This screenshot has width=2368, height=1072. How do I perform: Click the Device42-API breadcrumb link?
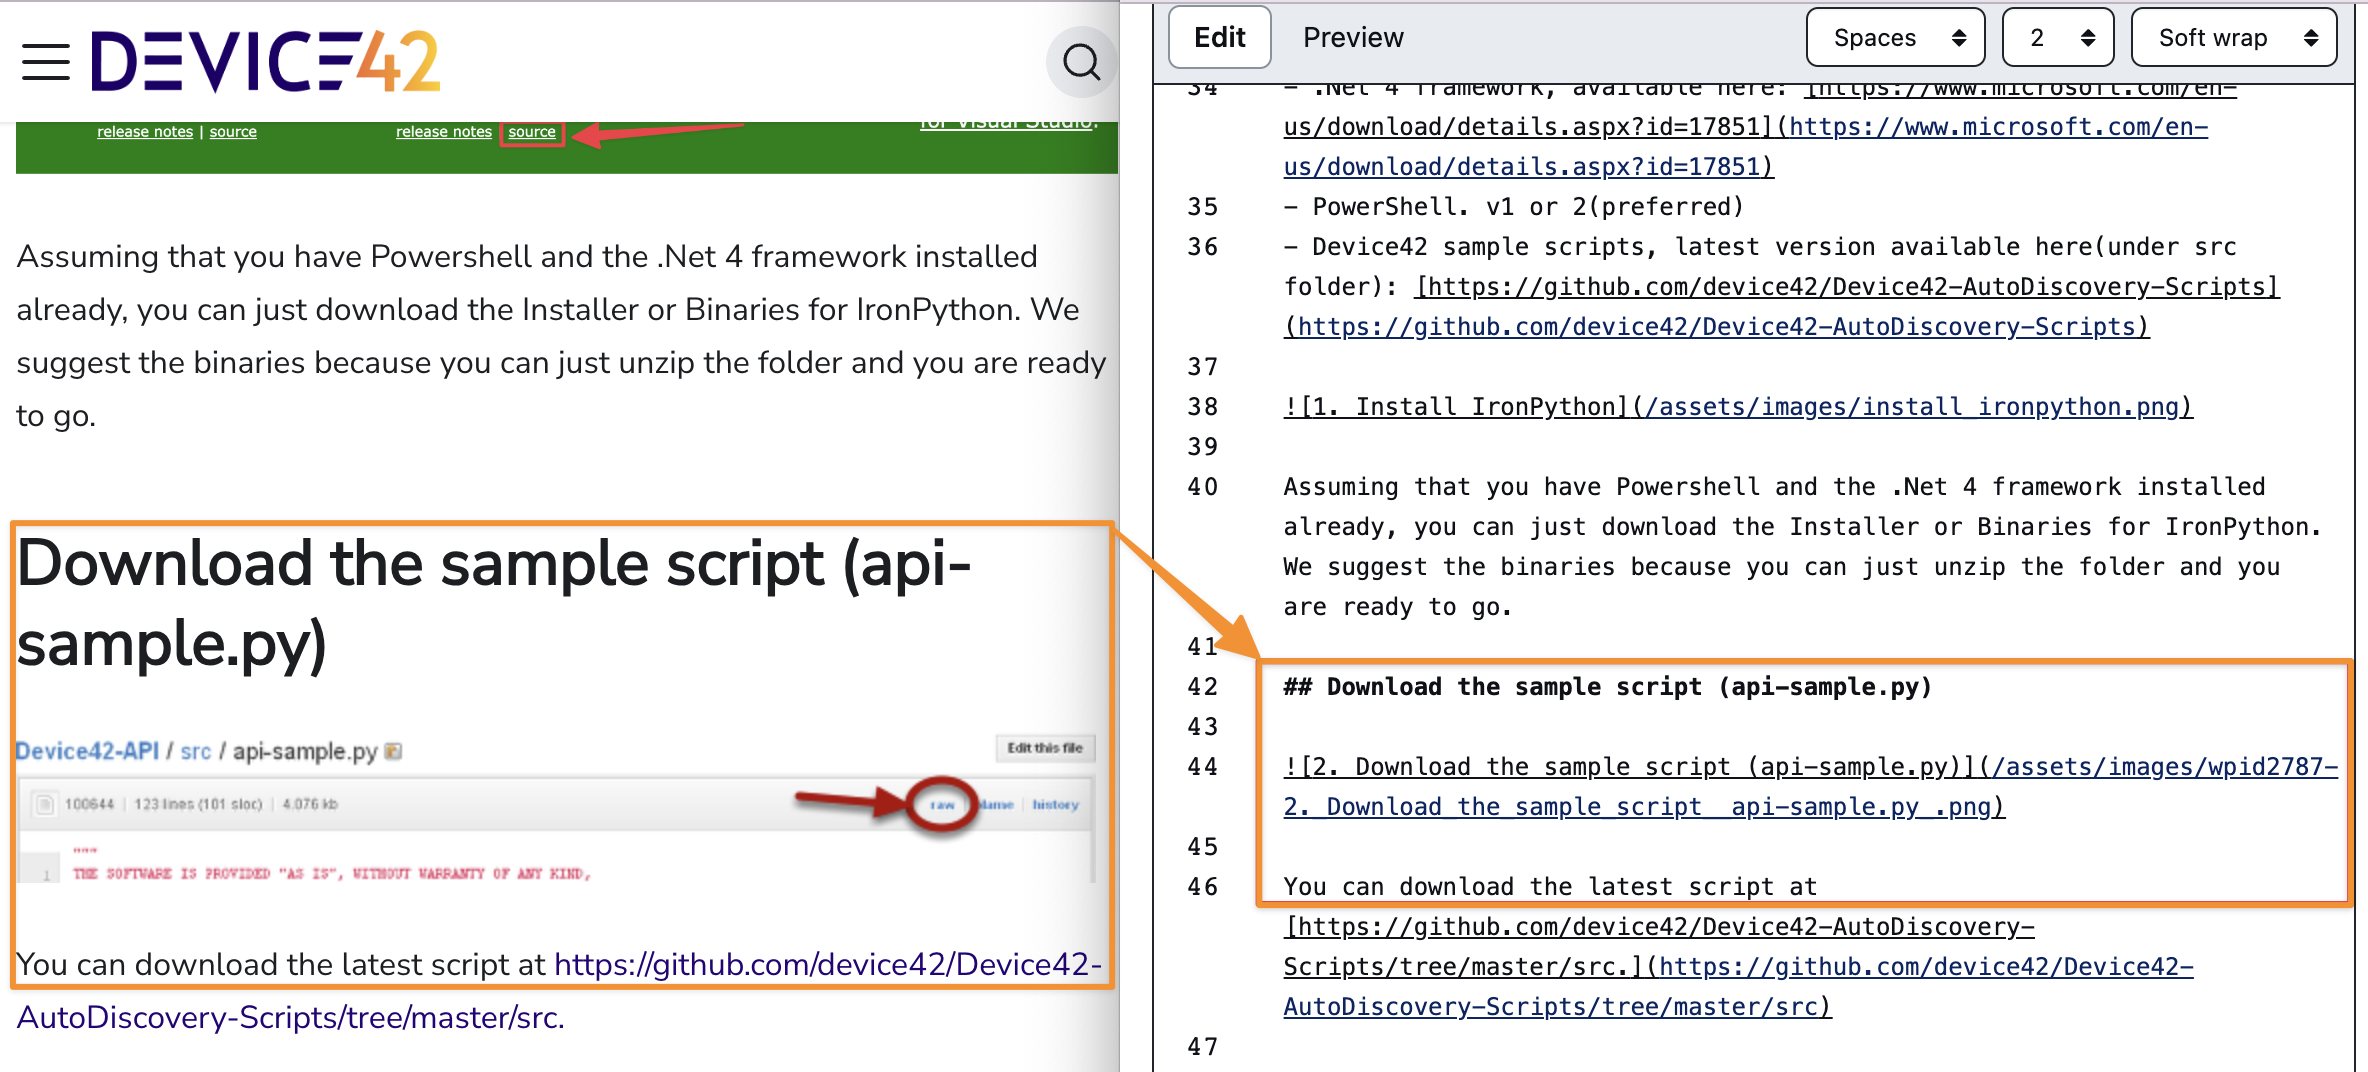coord(88,751)
